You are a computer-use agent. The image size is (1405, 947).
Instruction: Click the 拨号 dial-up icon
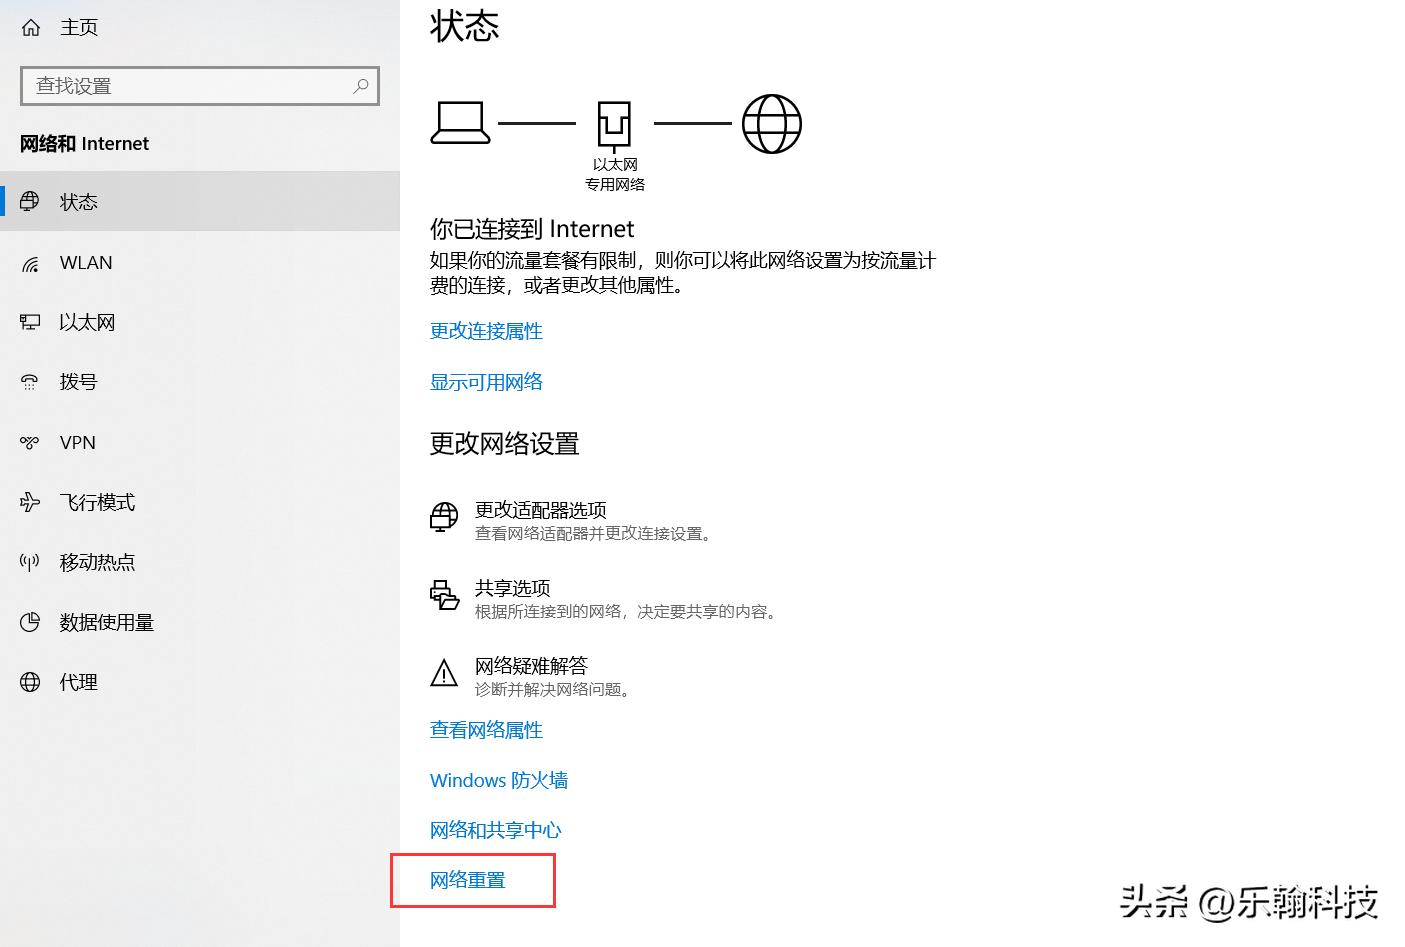[x=30, y=382]
